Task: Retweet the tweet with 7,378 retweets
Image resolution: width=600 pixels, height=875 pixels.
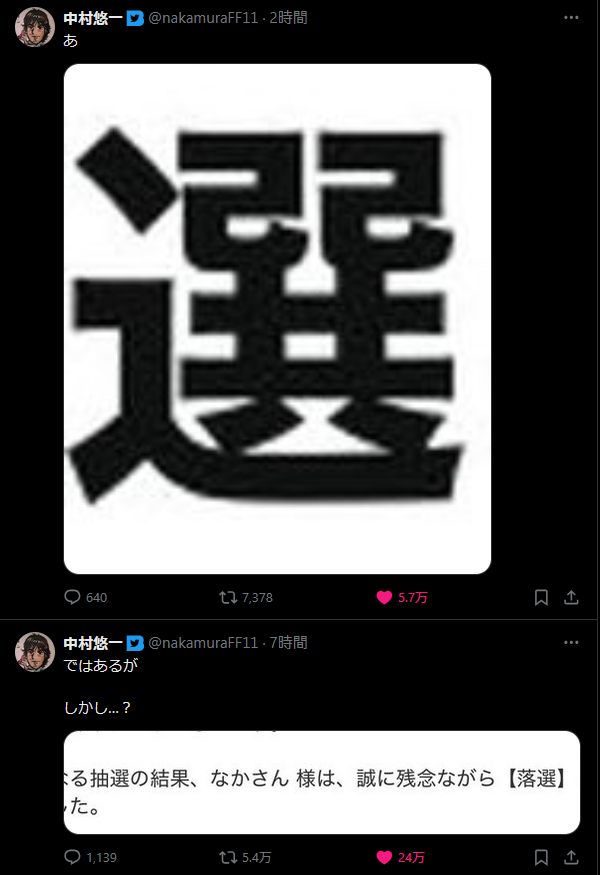Action: (x=246, y=598)
